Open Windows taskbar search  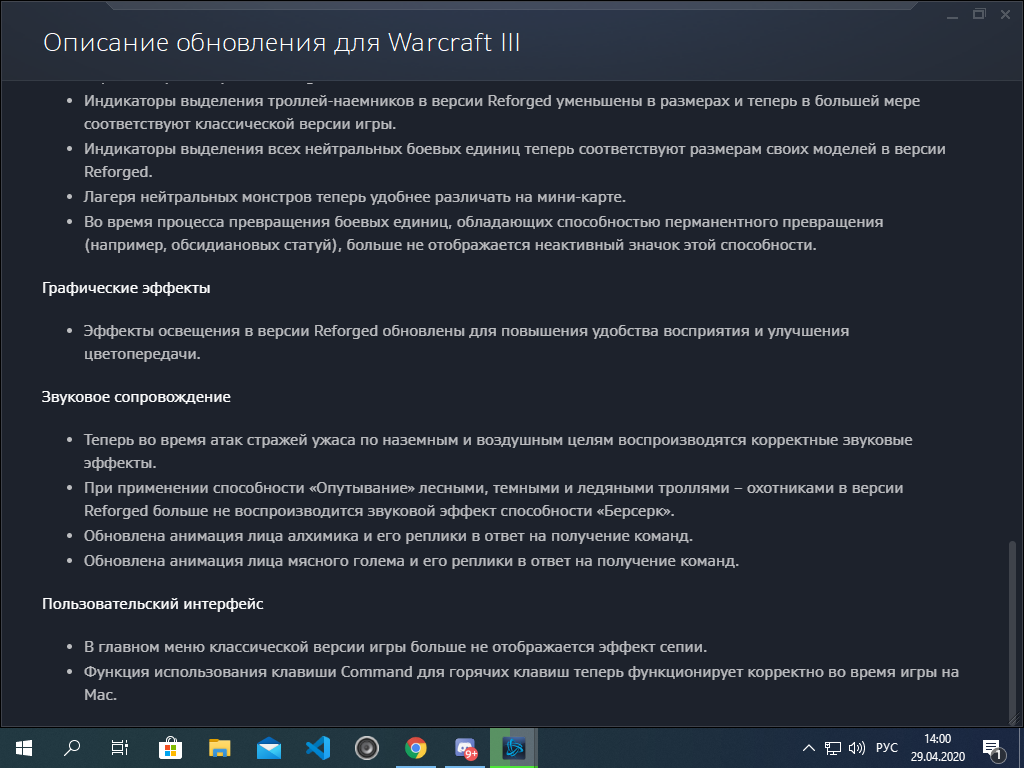tap(72, 748)
